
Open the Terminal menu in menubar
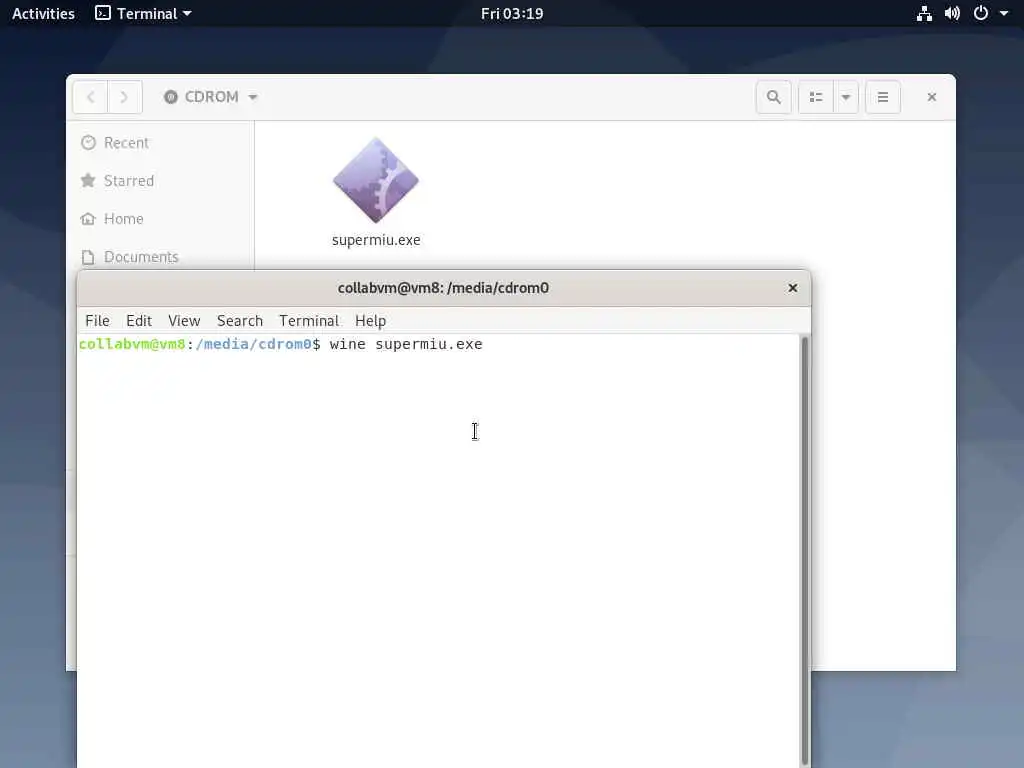309,321
